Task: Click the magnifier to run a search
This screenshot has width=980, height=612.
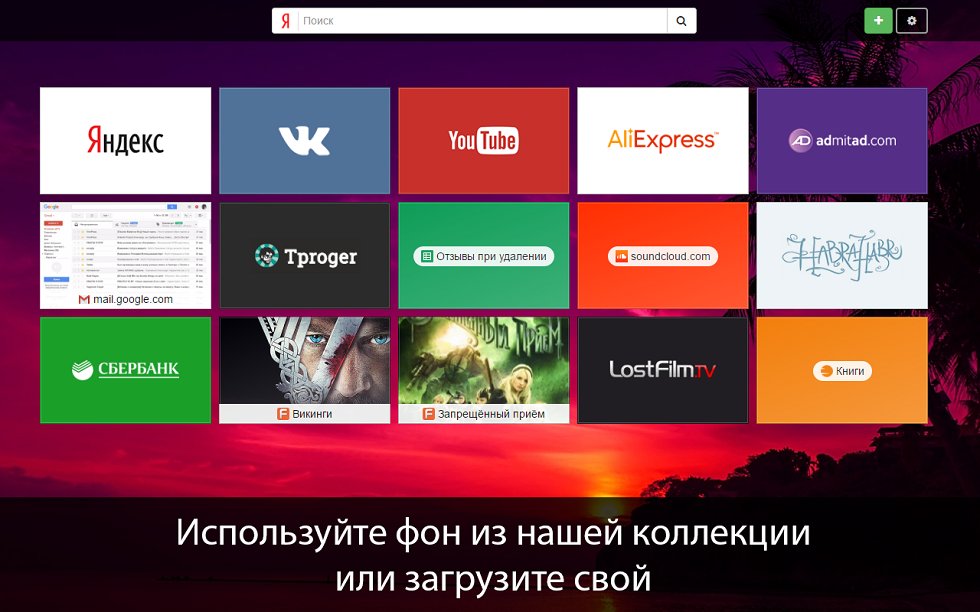Action: 681,20
